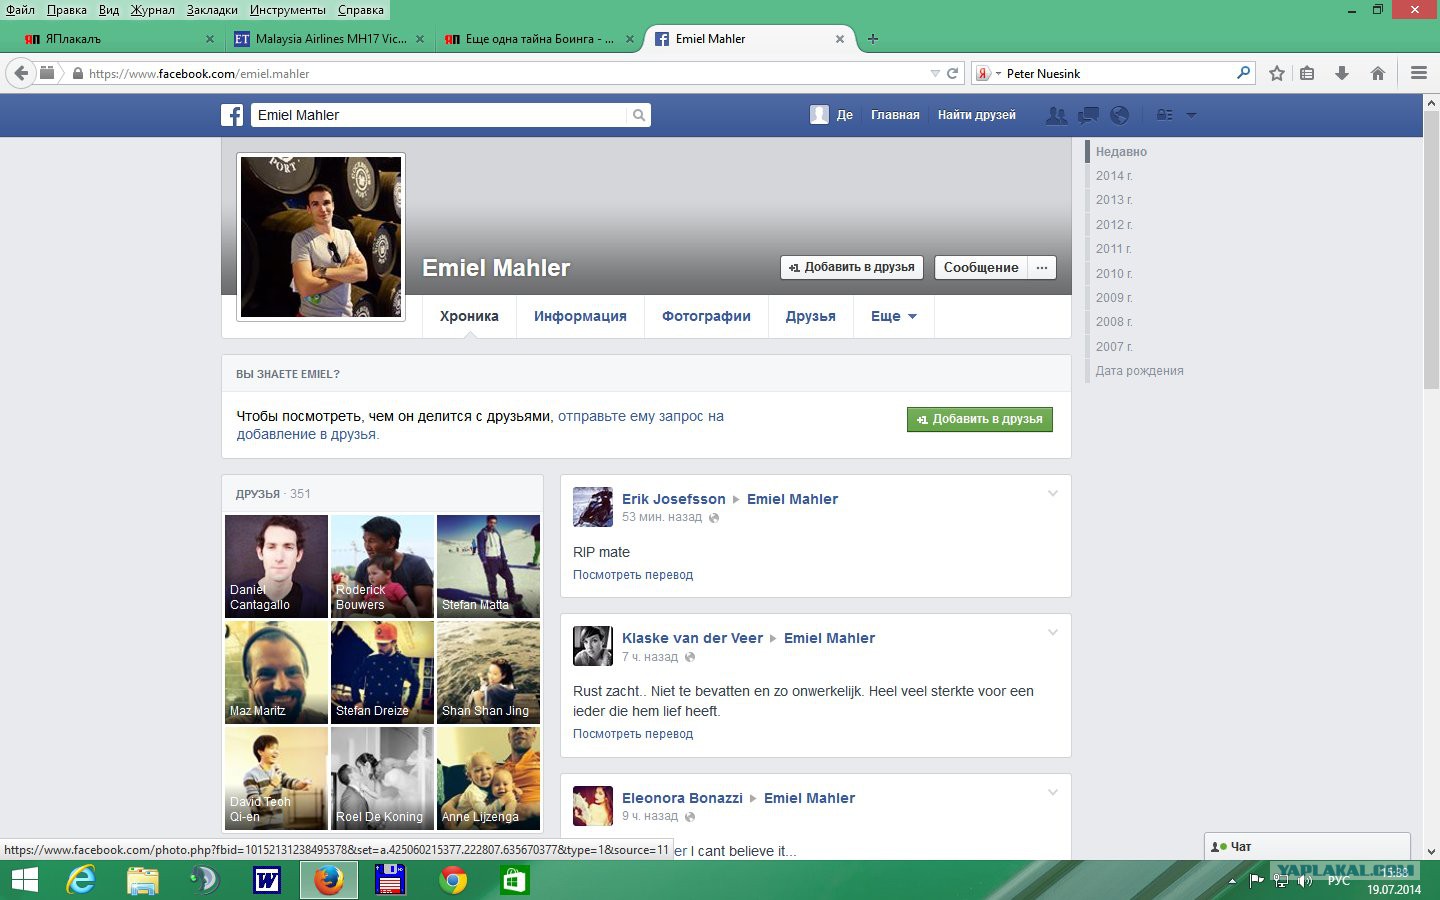The width and height of the screenshot is (1440, 900).
Task: Open the three-dots profile actions button
Action: (1042, 267)
